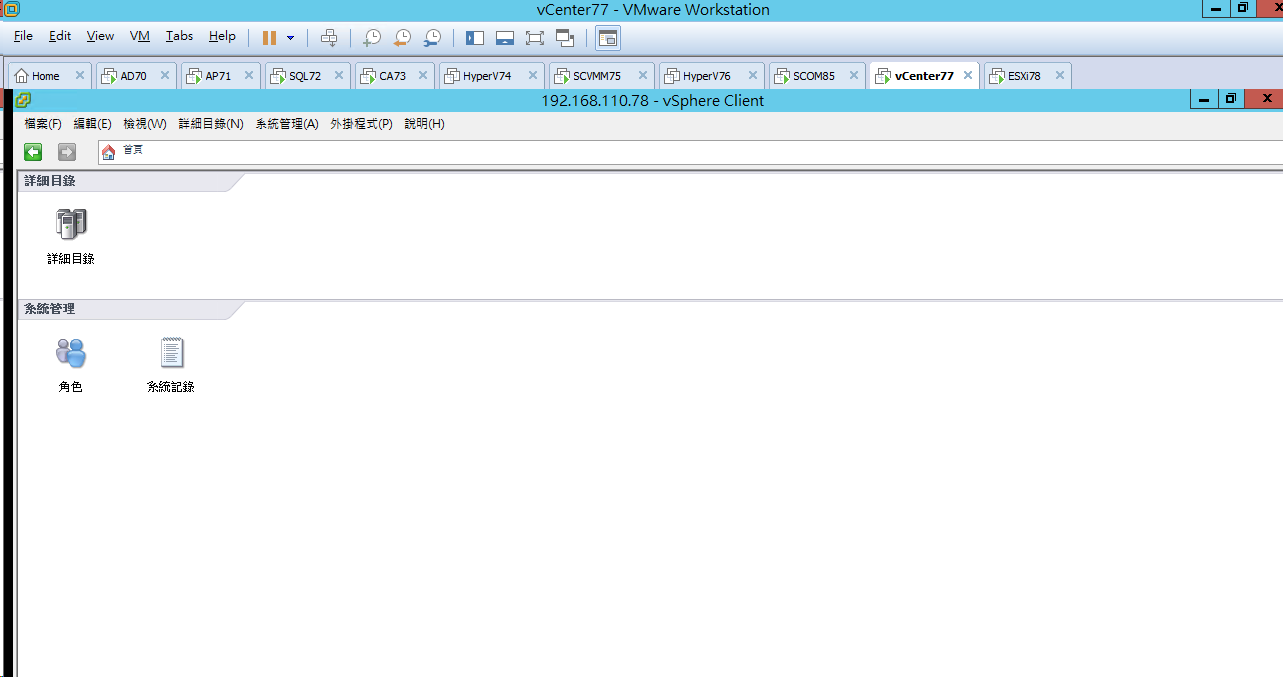The image size is (1283, 677).
Task: Close the AP71 tab
Action: (x=249, y=75)
